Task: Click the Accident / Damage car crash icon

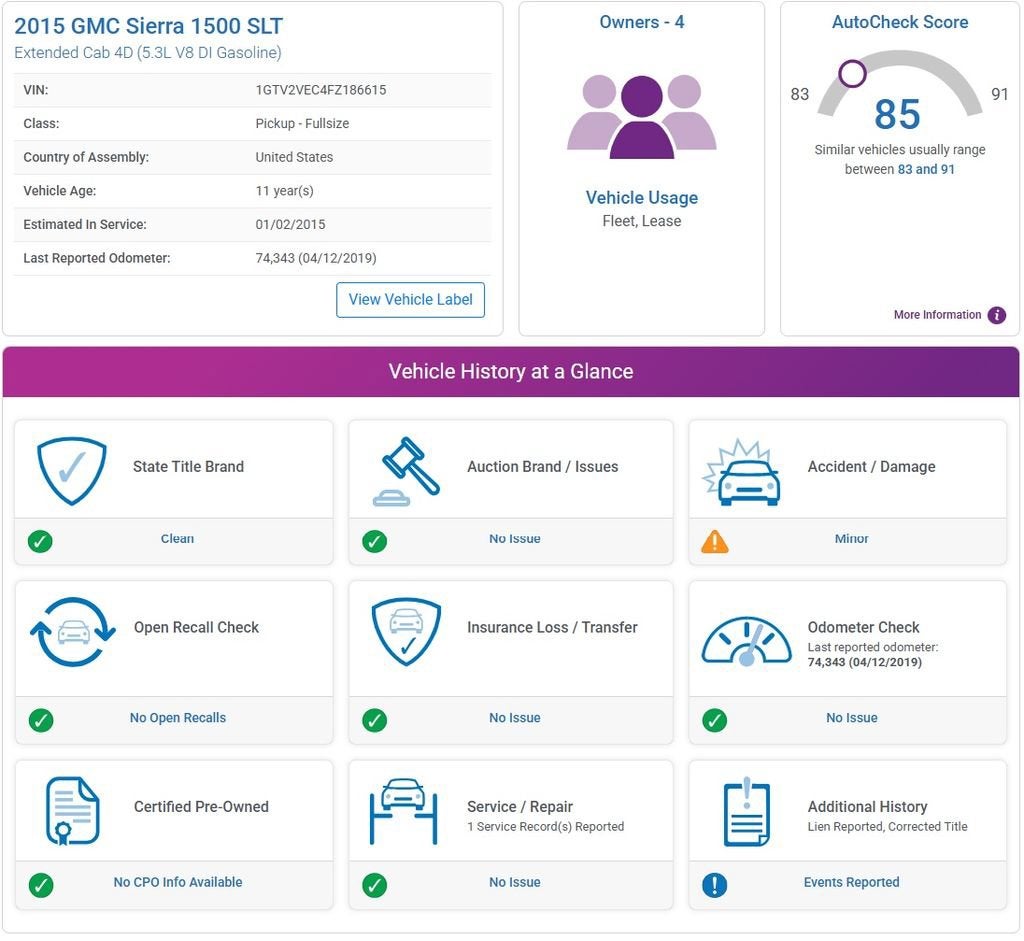Action: click(742, 473)
